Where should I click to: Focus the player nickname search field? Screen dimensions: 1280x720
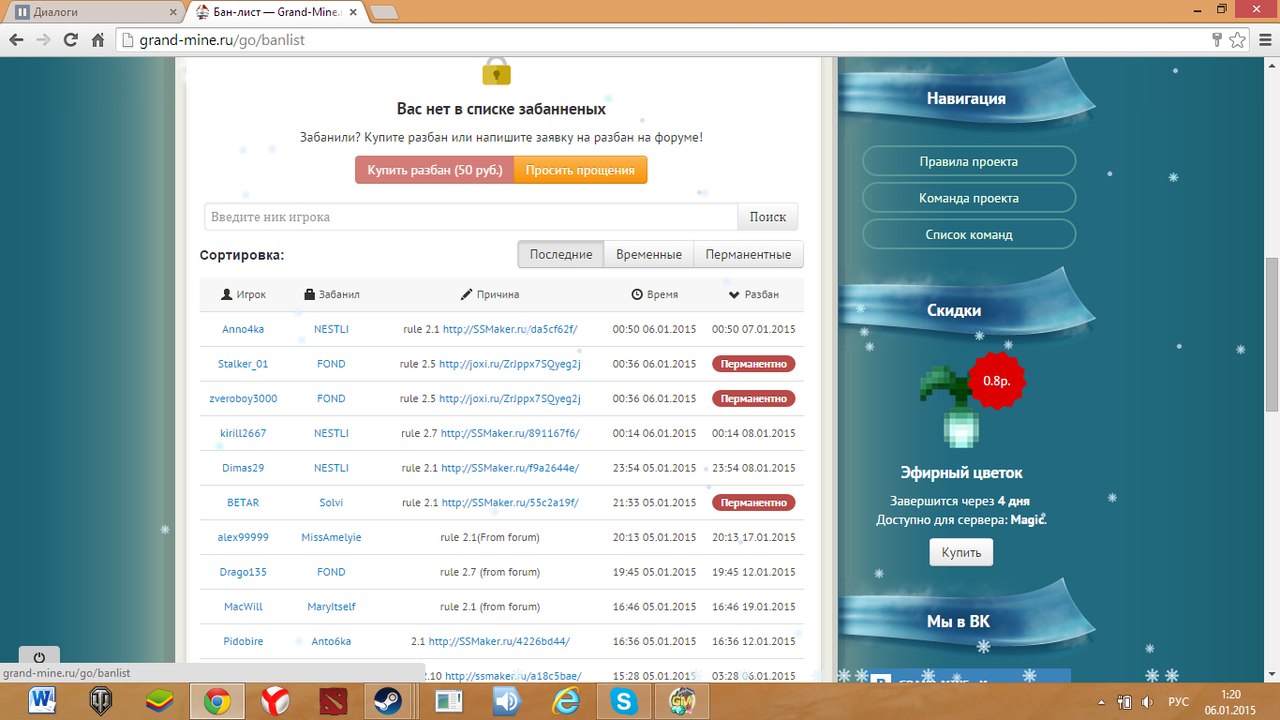(471, 217)
